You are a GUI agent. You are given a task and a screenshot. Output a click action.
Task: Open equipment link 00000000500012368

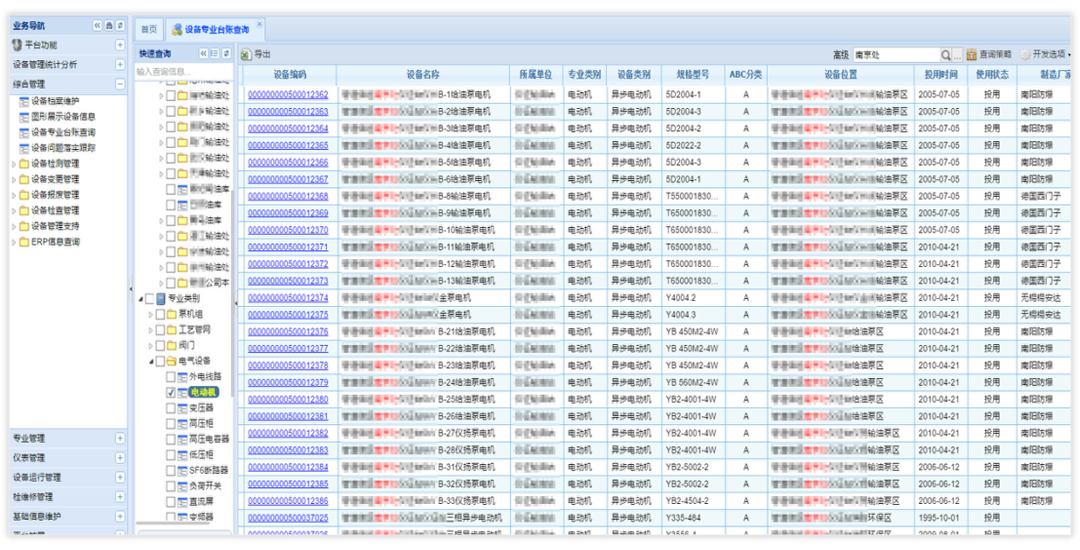point(288,195)
